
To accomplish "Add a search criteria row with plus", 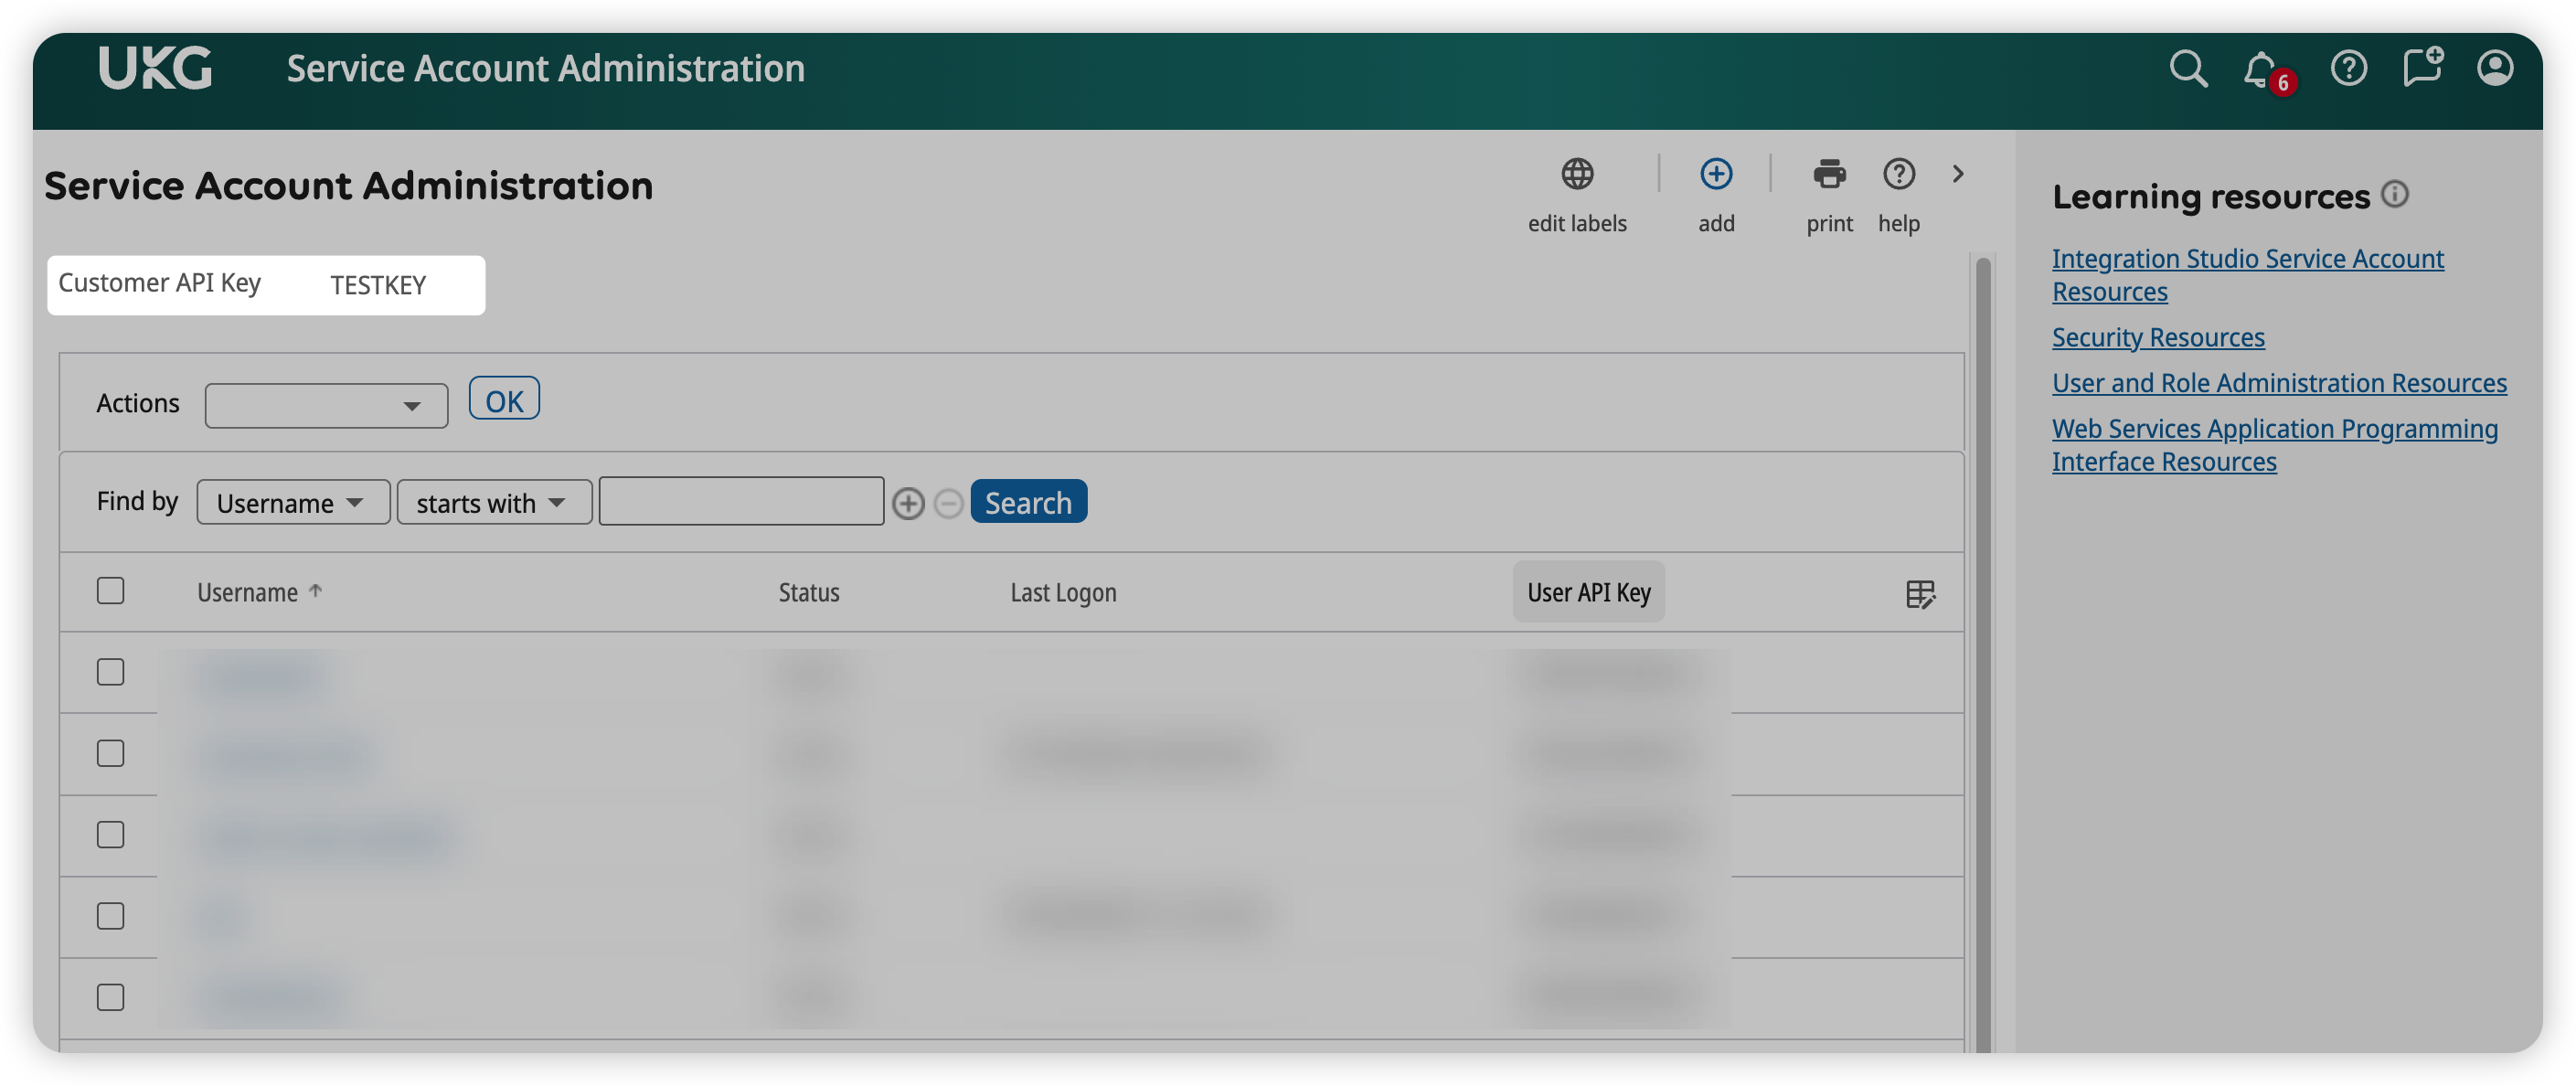I will click(x=908, y=503).
